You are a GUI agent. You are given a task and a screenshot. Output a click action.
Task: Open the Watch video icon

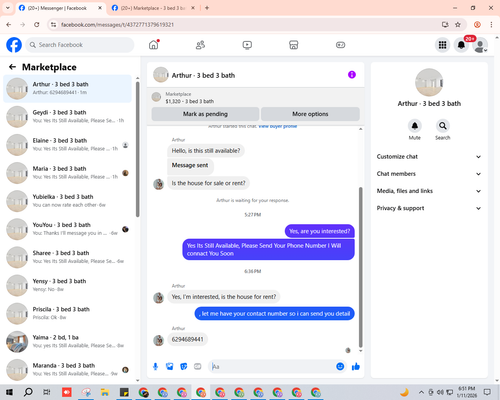pyautogui.click(x=247, y=45)
